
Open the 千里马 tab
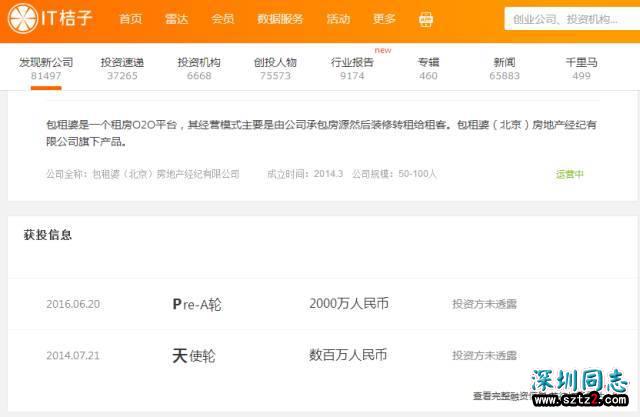tap(581, 69)
